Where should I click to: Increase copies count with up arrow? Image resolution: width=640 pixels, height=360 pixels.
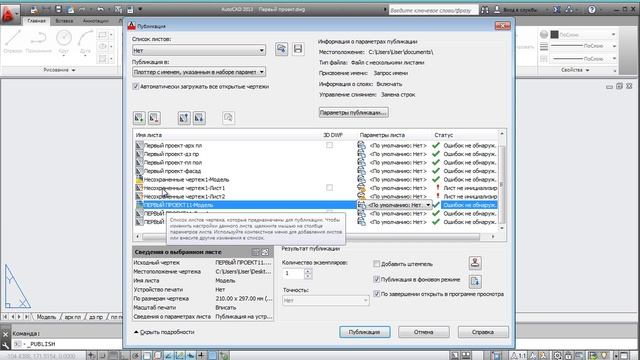(x=308, y=271)
